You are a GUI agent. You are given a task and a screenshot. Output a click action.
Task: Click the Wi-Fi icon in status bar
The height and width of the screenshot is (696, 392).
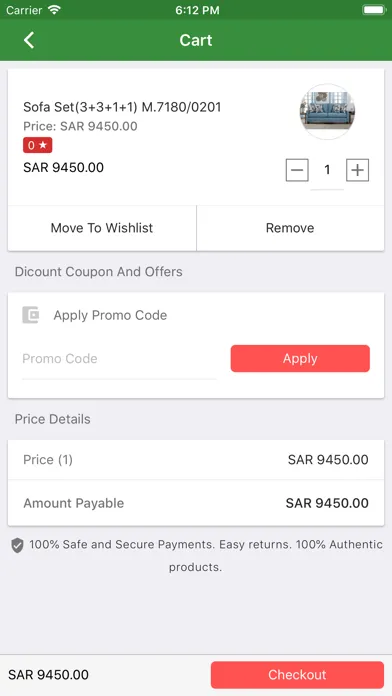55,10
